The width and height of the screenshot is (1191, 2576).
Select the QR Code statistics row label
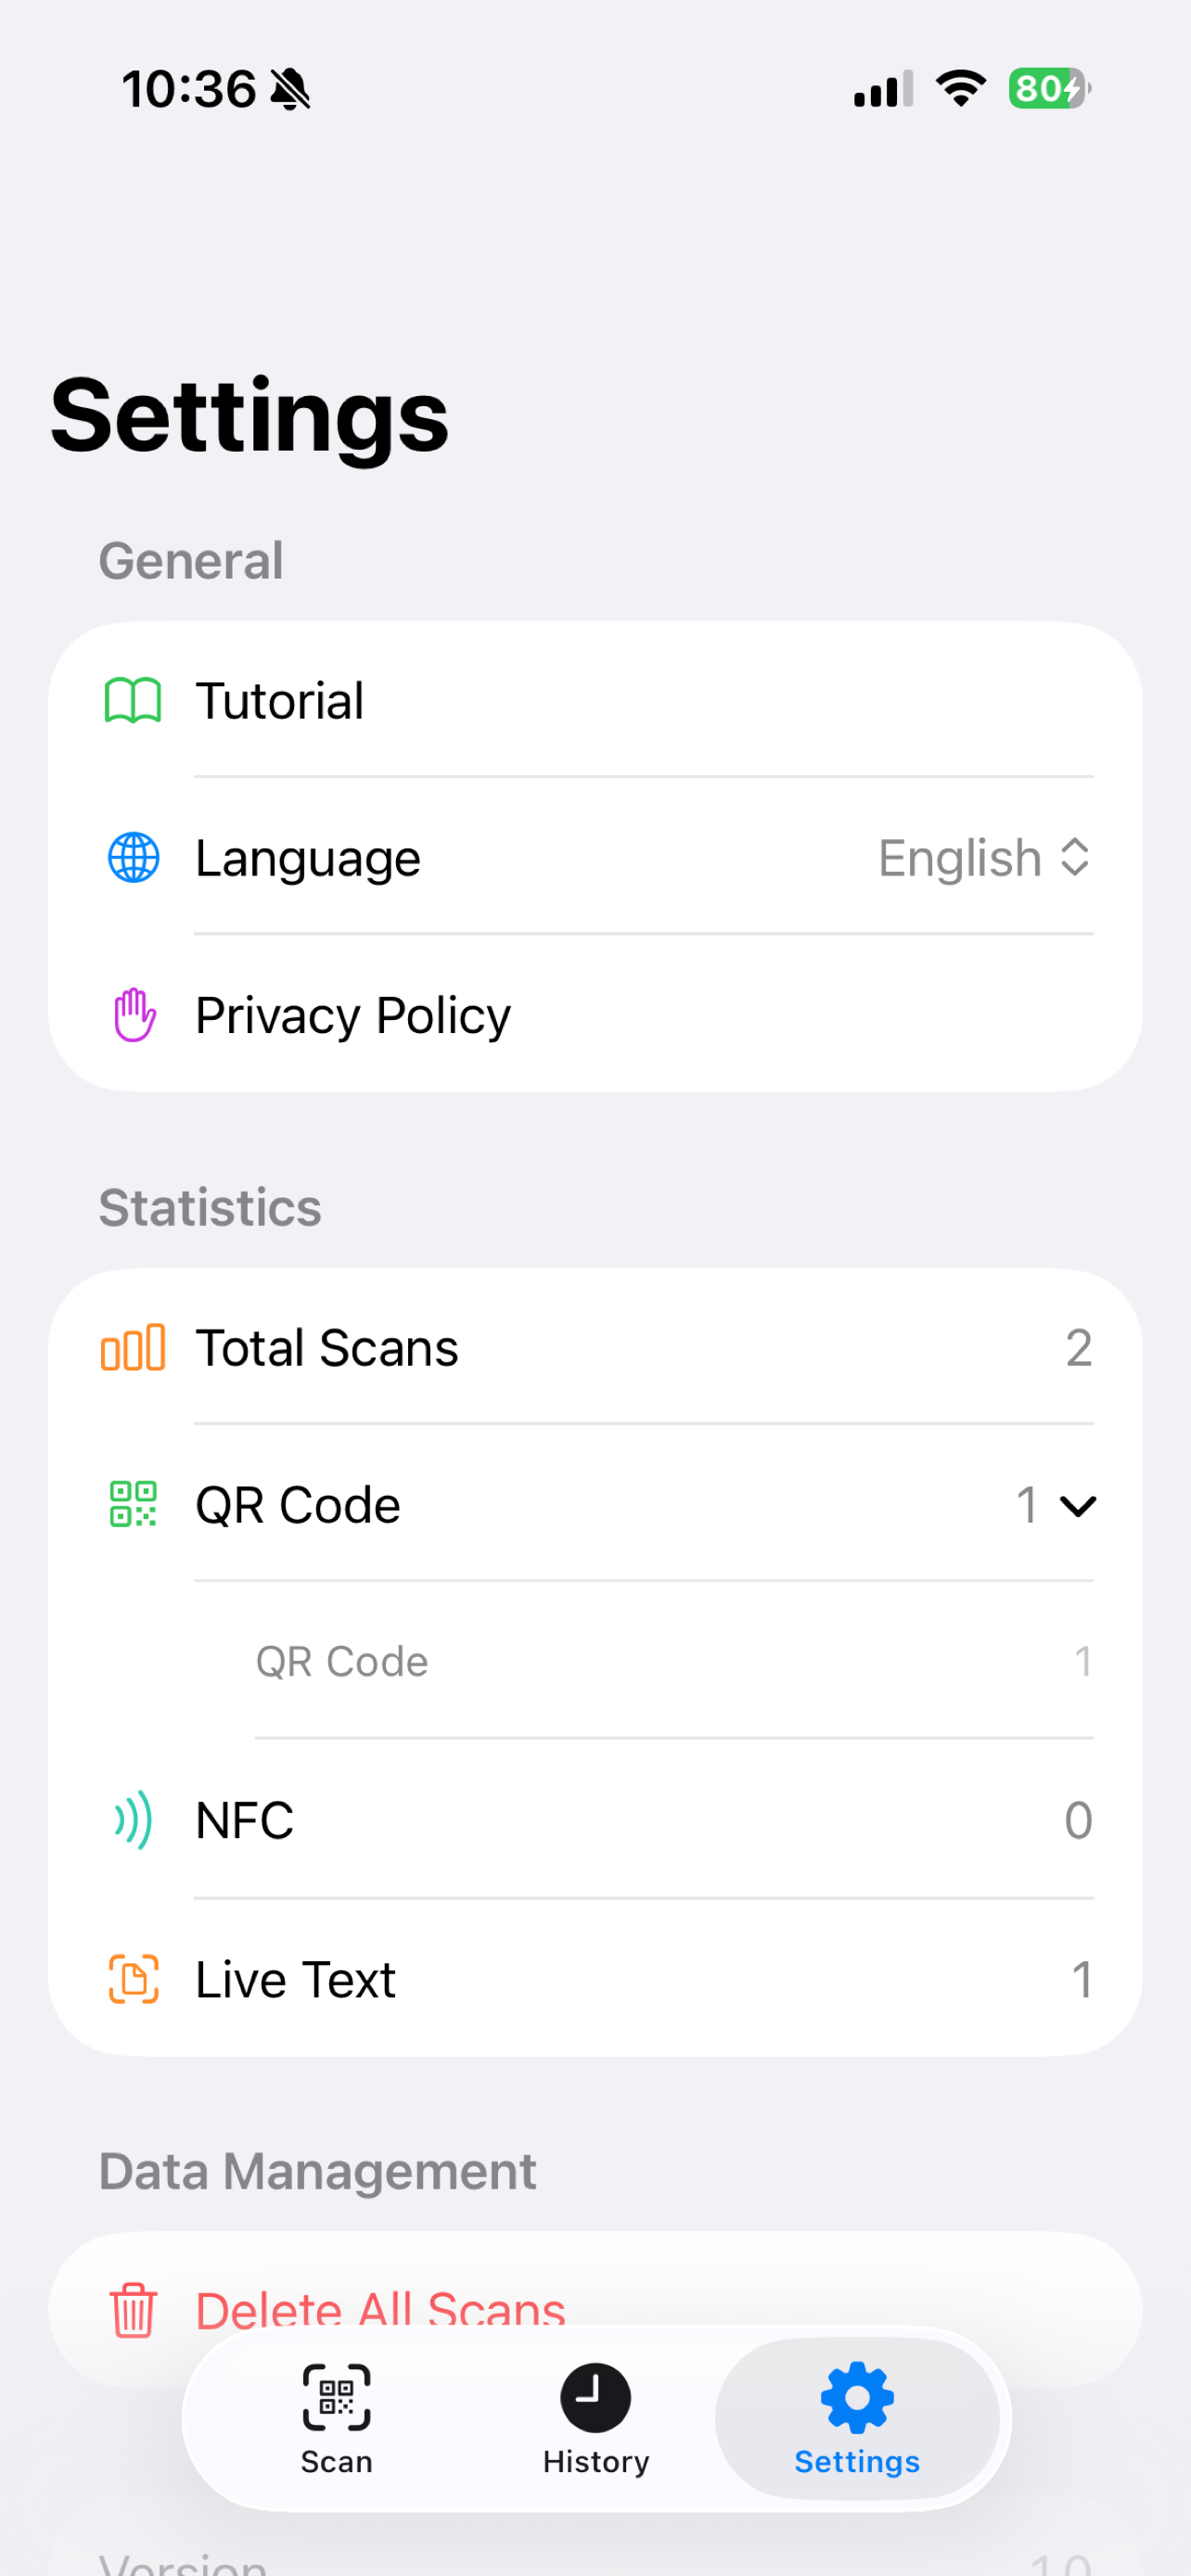[x=298, y=1505]
